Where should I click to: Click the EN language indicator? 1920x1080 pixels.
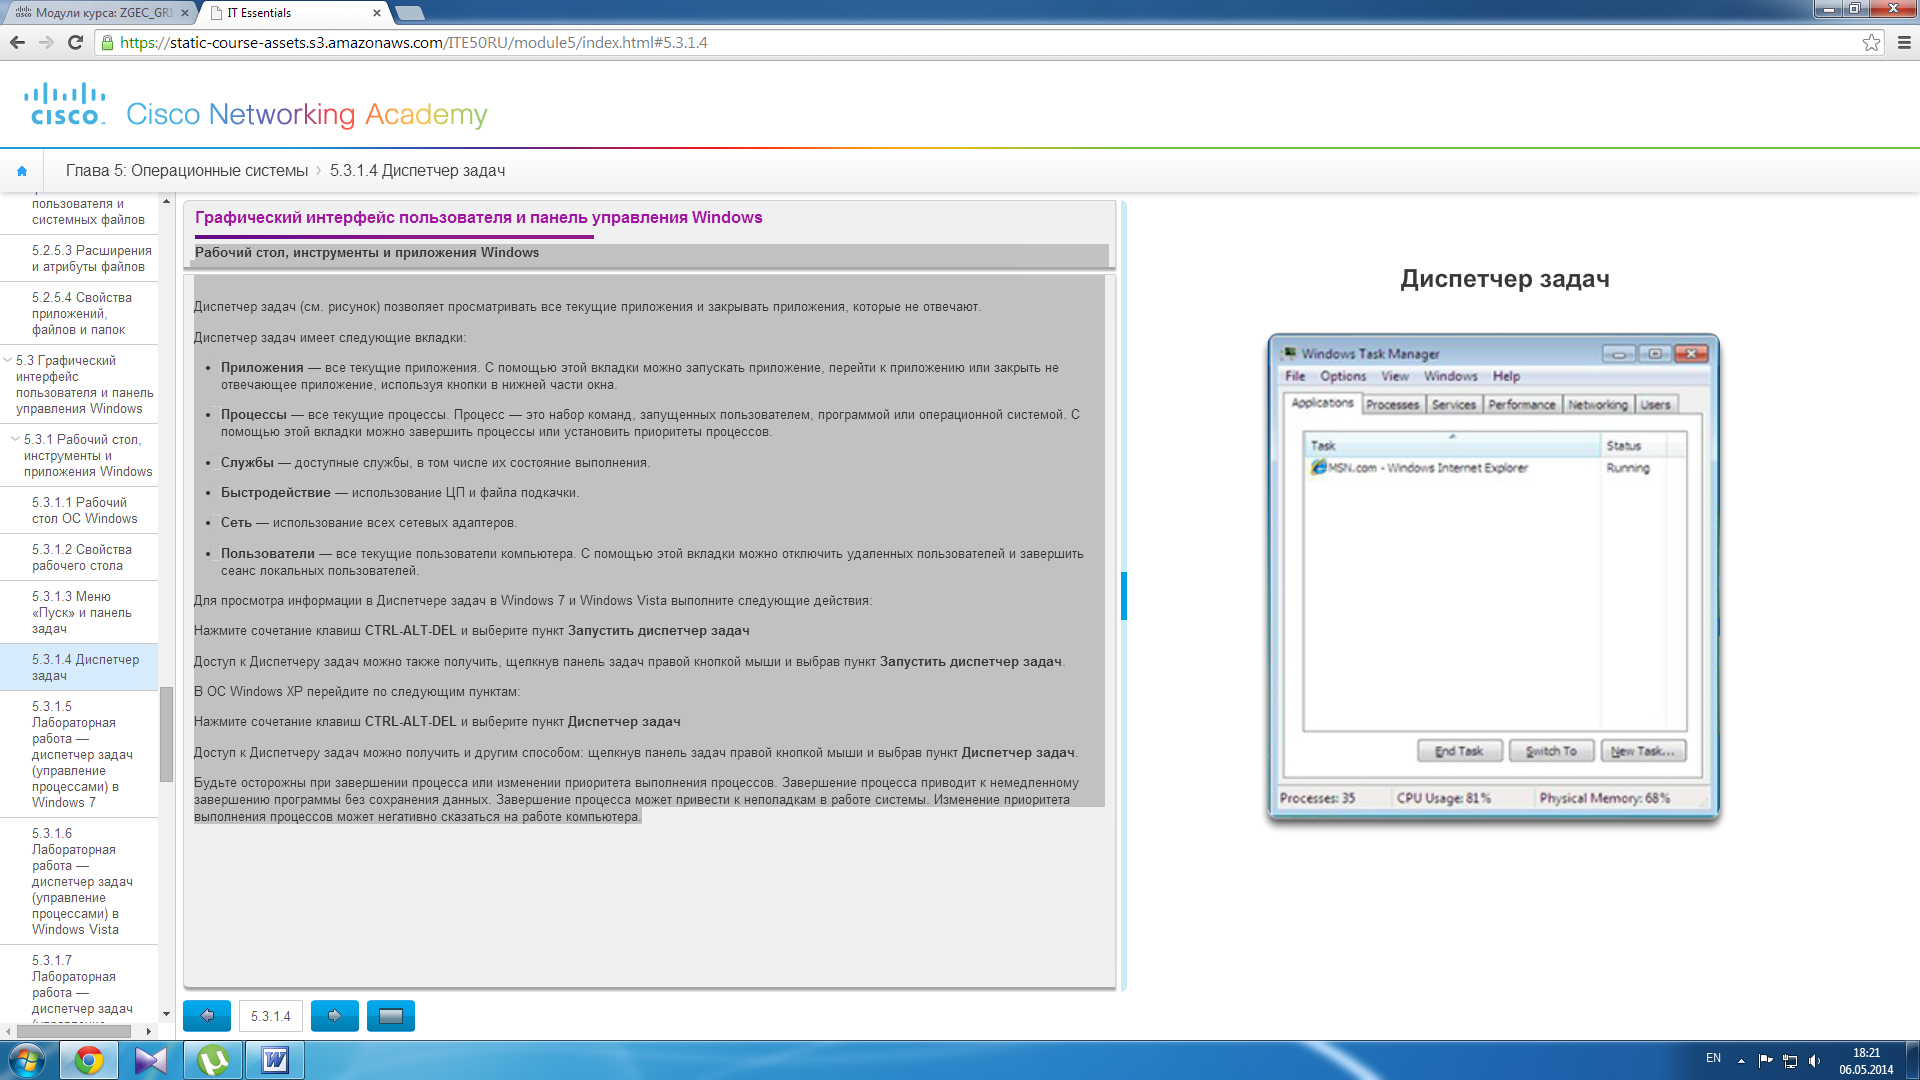pos(1713,1058)
